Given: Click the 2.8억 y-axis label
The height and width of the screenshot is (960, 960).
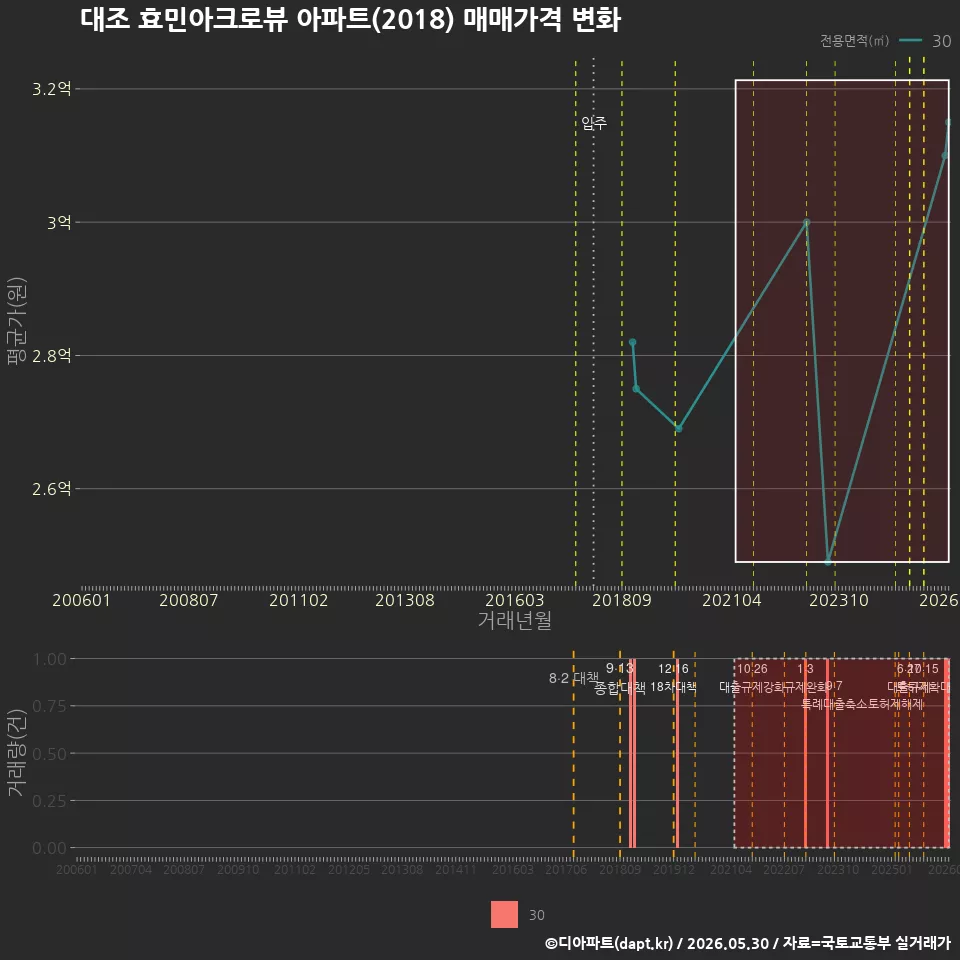Looking at the screenshot, I should [51, 356].
